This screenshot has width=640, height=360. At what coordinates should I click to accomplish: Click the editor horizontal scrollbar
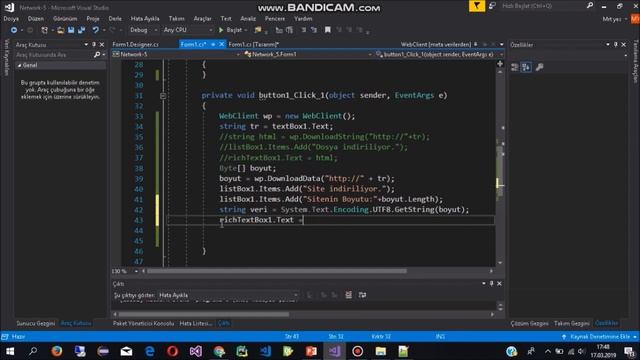277,271
